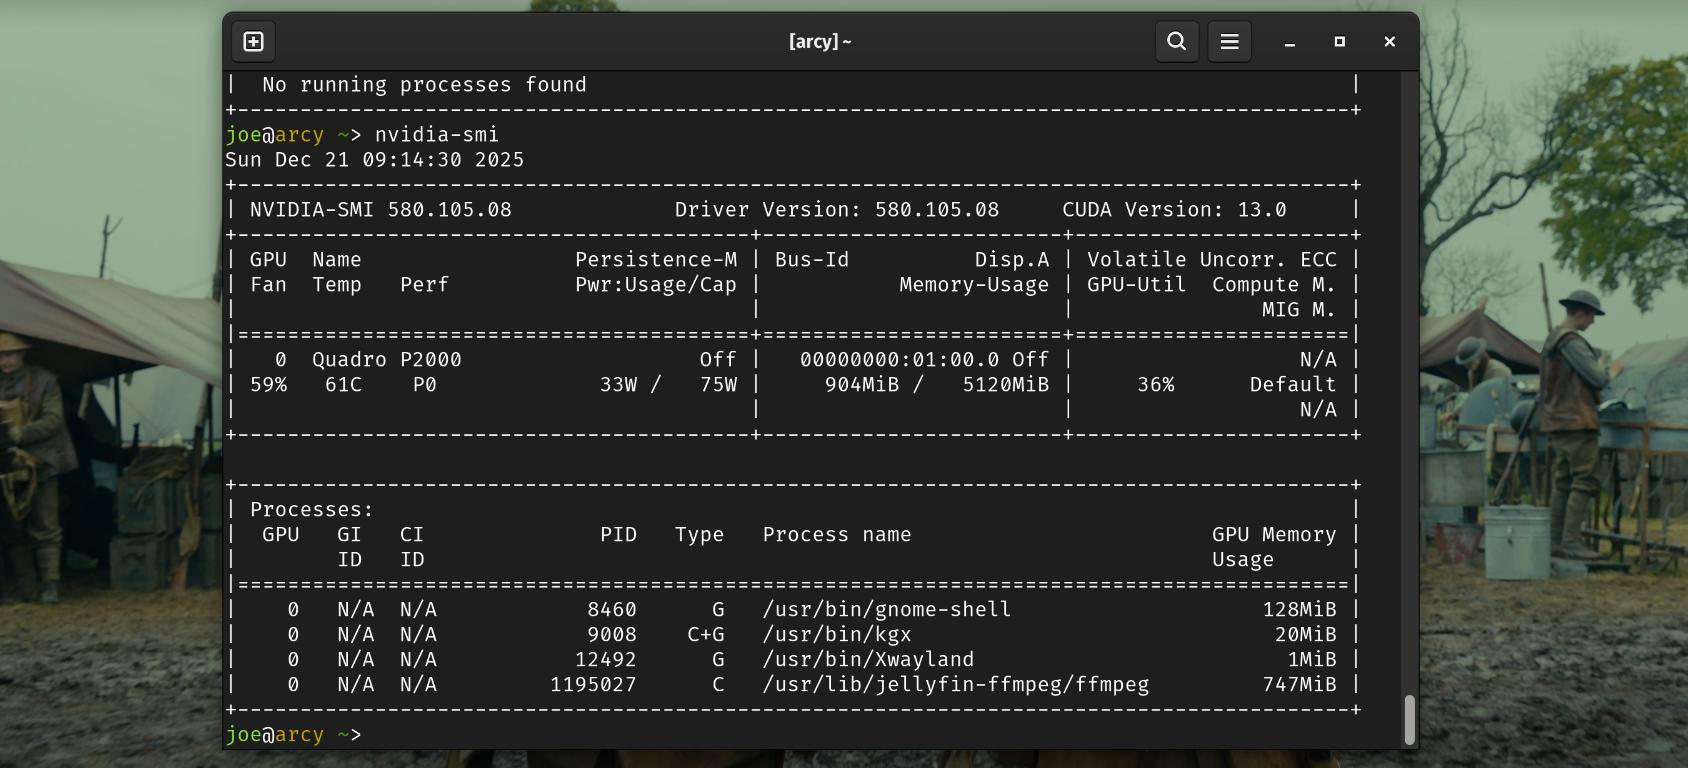Image resolution: width=1688 pixels, height=768 pixels.
Task: Maximize the terminal window
Action: (x=1339, y=42)
